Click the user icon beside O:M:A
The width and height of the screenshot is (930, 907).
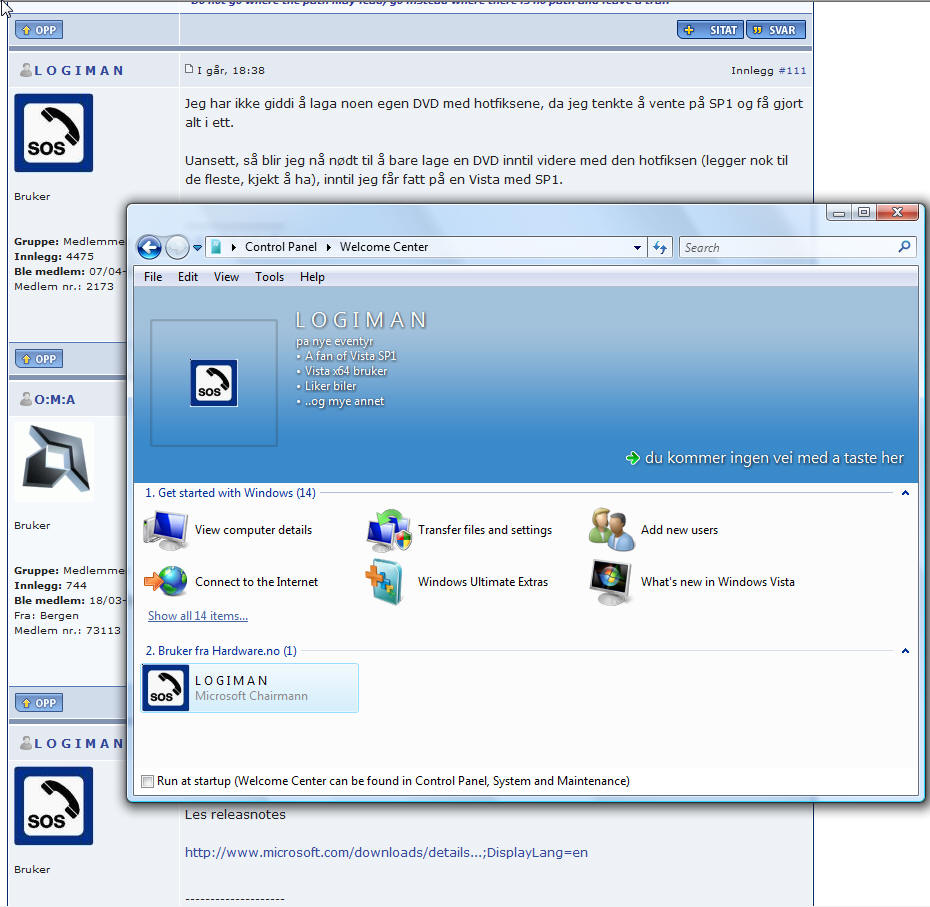click(26, 399)
